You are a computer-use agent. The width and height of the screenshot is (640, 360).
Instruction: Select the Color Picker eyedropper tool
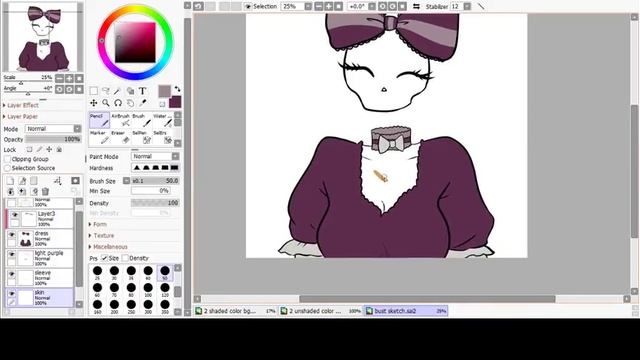pyautogui.click(x=142, y=103)
